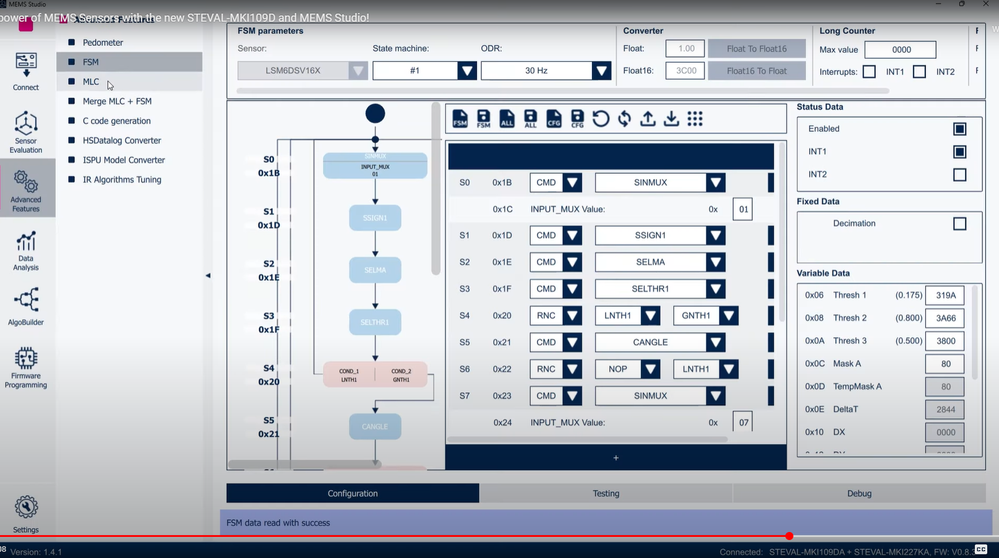999x558 pixels.
Task: Toggle the Long Counter INT1 checkbox
Action: click(x=869, y=72)
